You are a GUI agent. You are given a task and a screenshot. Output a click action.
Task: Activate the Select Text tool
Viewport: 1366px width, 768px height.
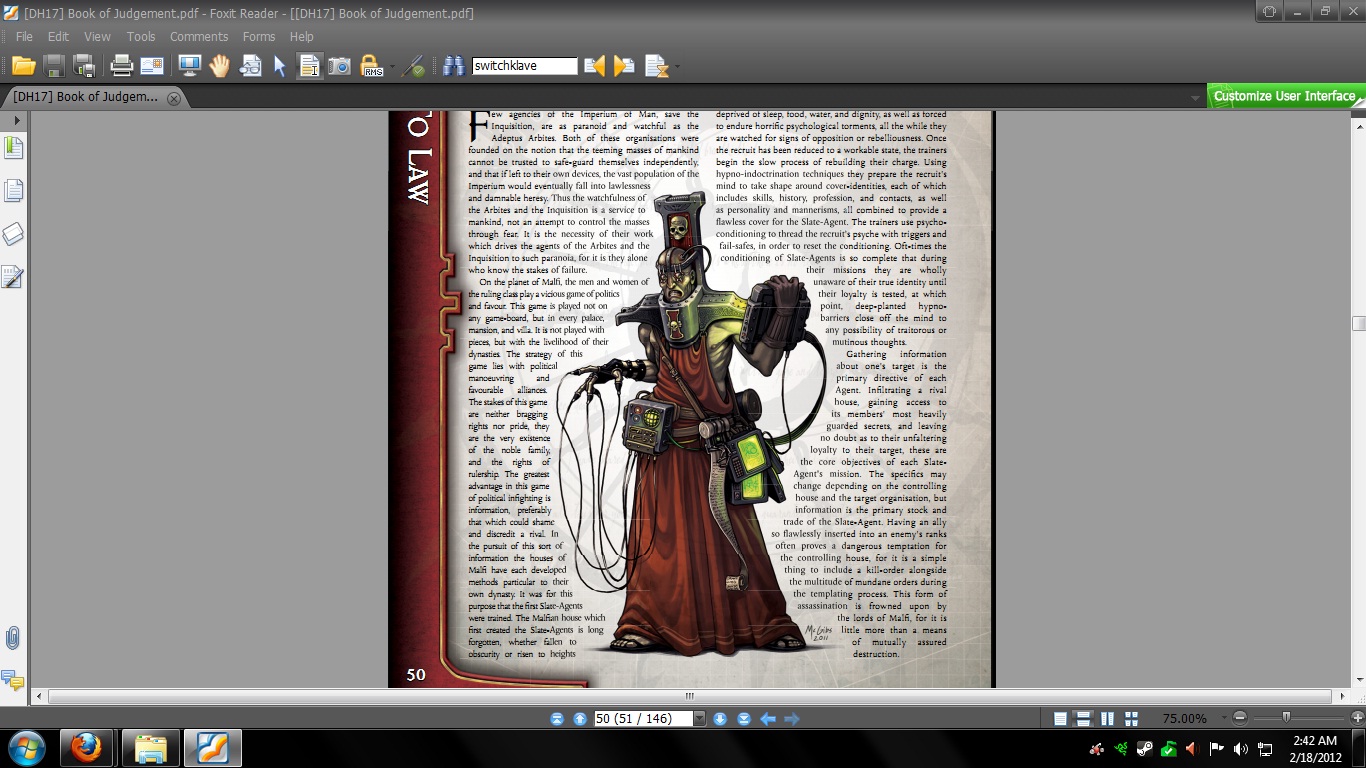pyautogui.click(x=310, y=66)
